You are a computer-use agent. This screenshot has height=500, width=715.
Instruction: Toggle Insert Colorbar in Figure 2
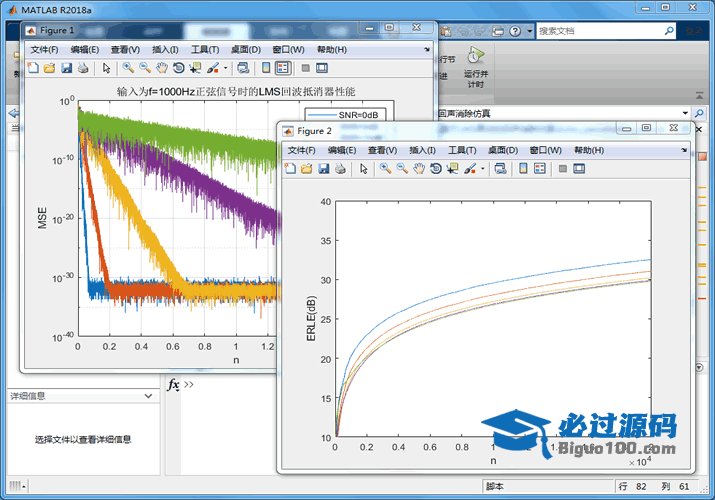point(523,169)
